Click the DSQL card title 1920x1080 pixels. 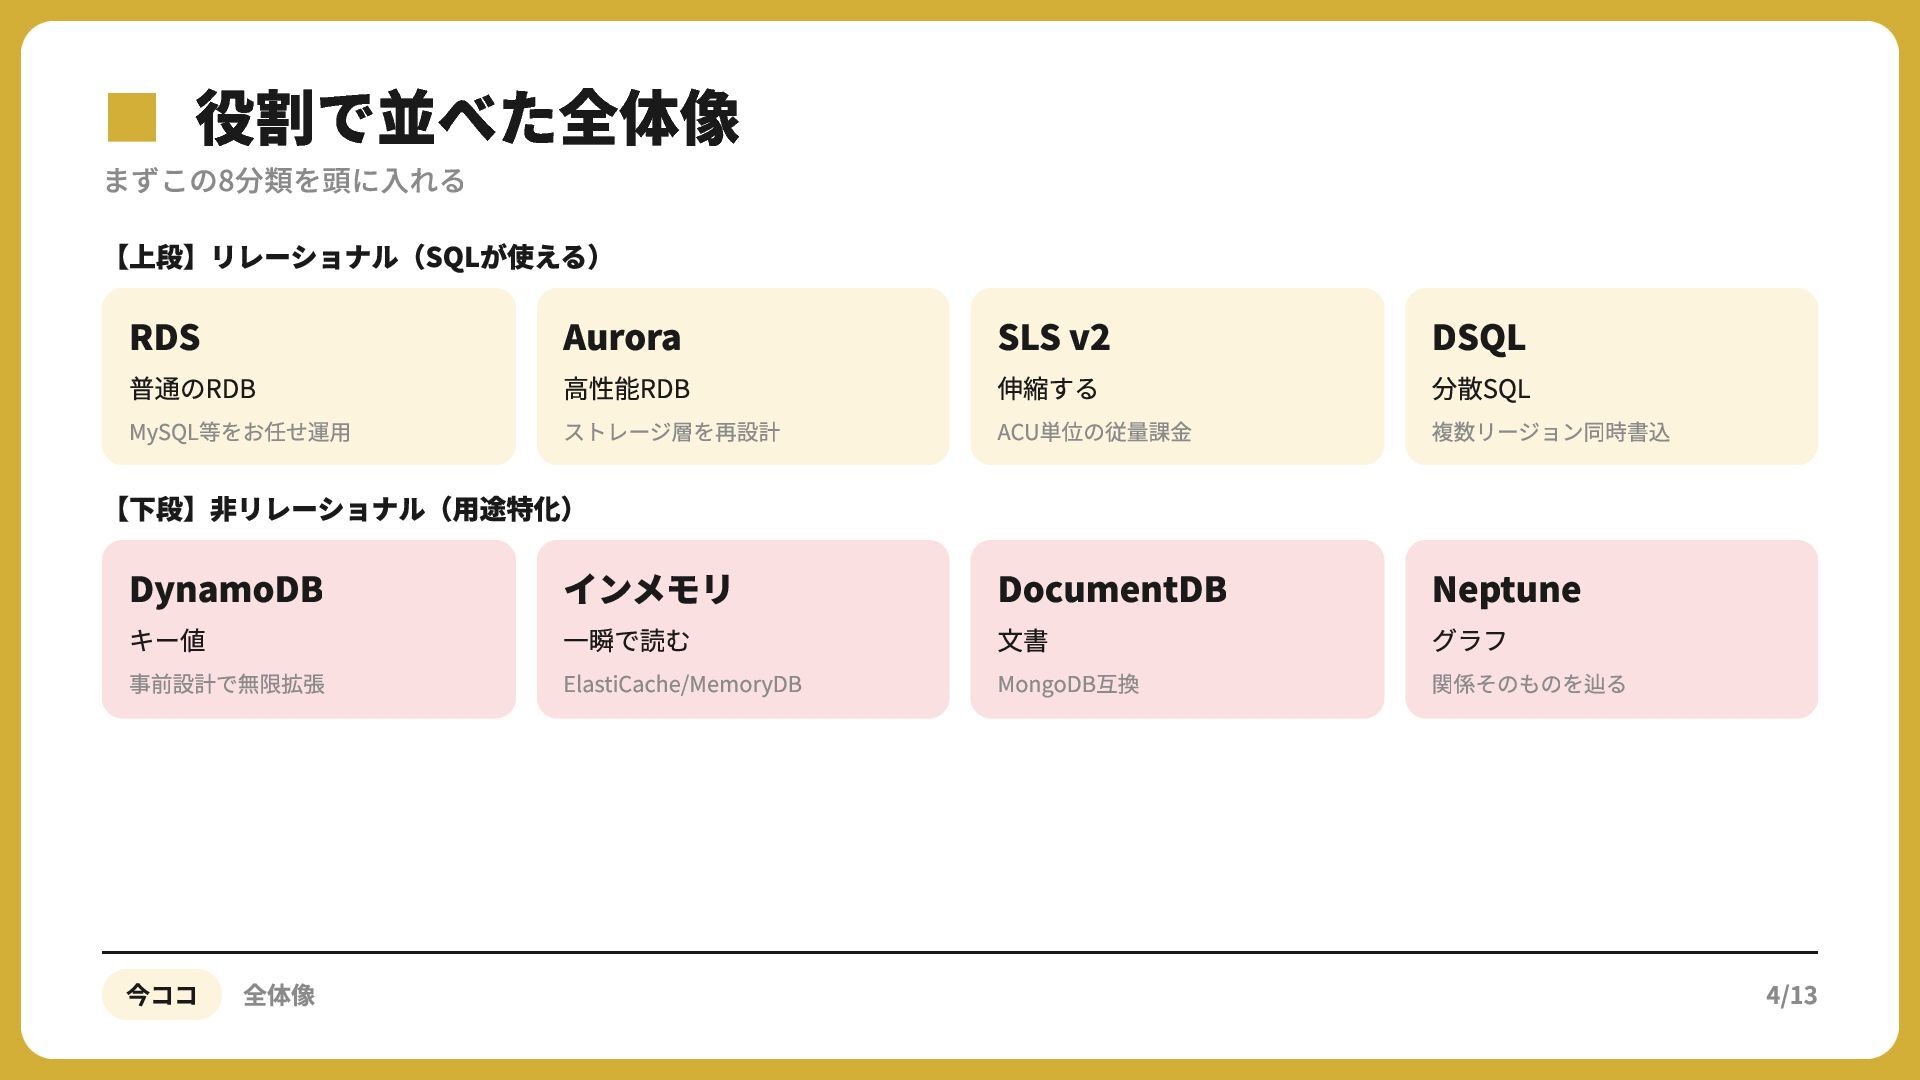(x=1479, y=337)
